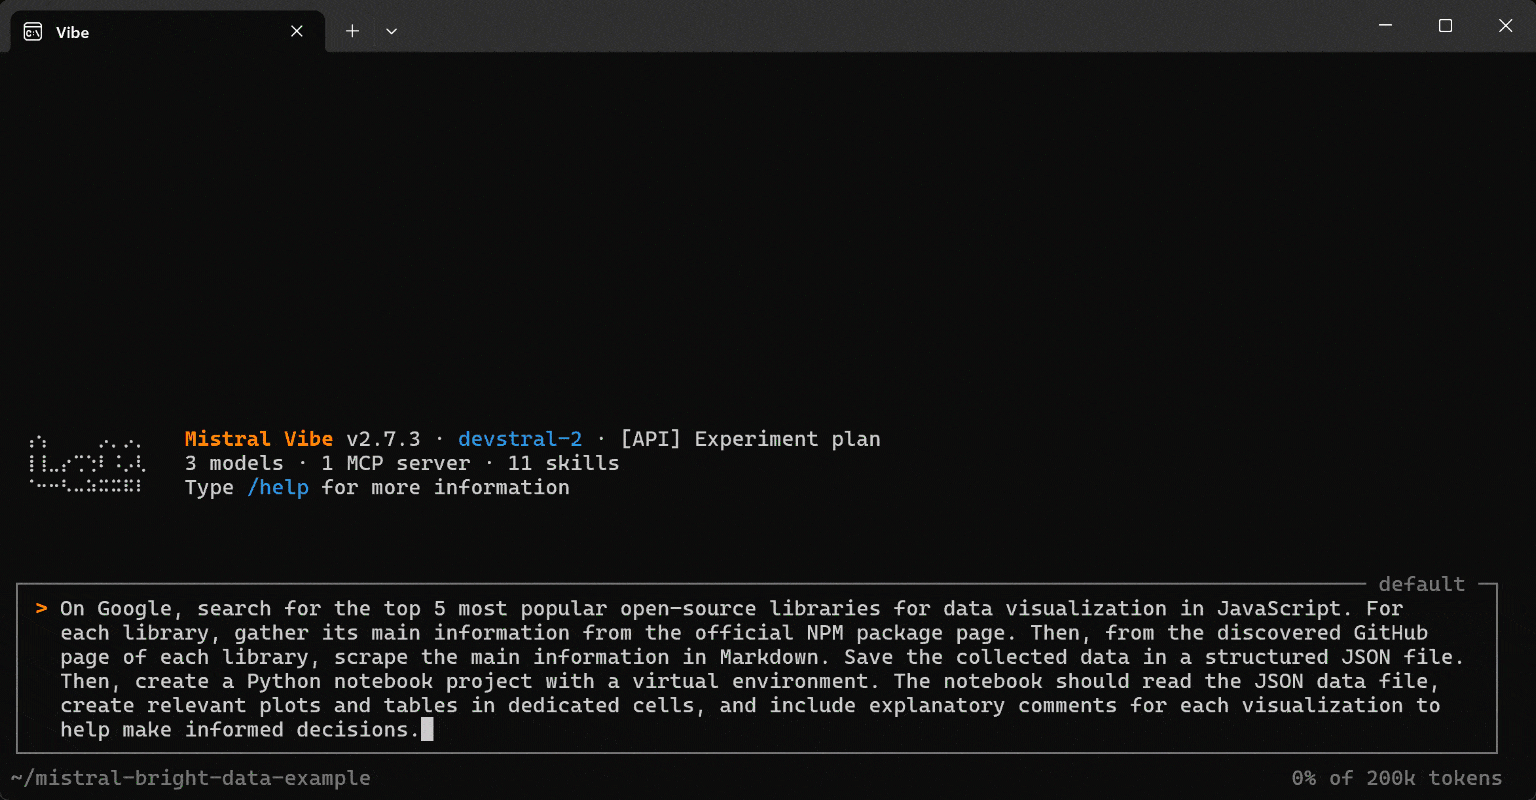Click the Experiment plan title text

coord(786,438)
